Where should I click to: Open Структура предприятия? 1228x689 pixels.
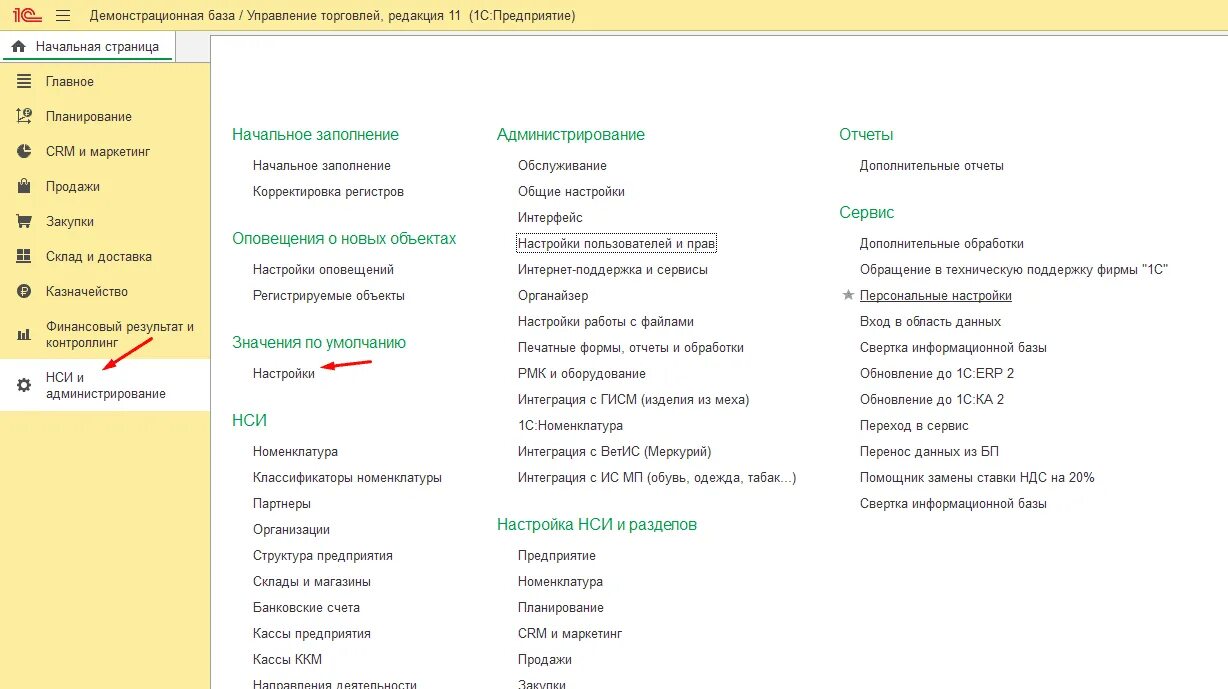pyautogui.click(x=323, y=555)
